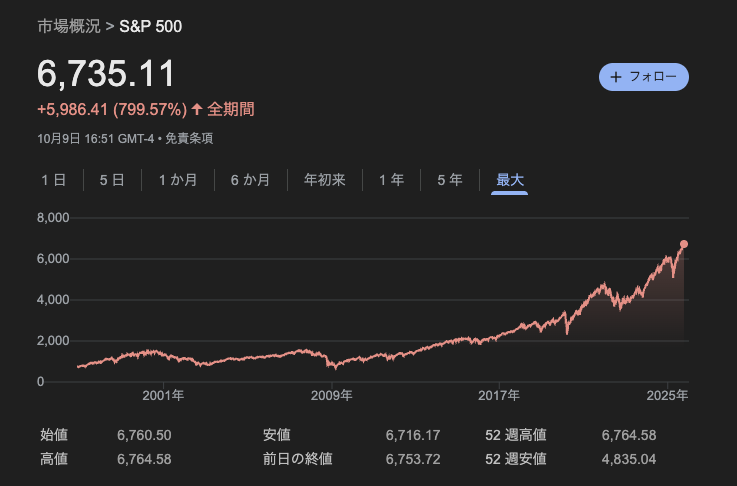Click the endpoint dot on the chart line
The width and height of the screenshot is (737, 486).
pyautogui.click(x=684, y=244)
